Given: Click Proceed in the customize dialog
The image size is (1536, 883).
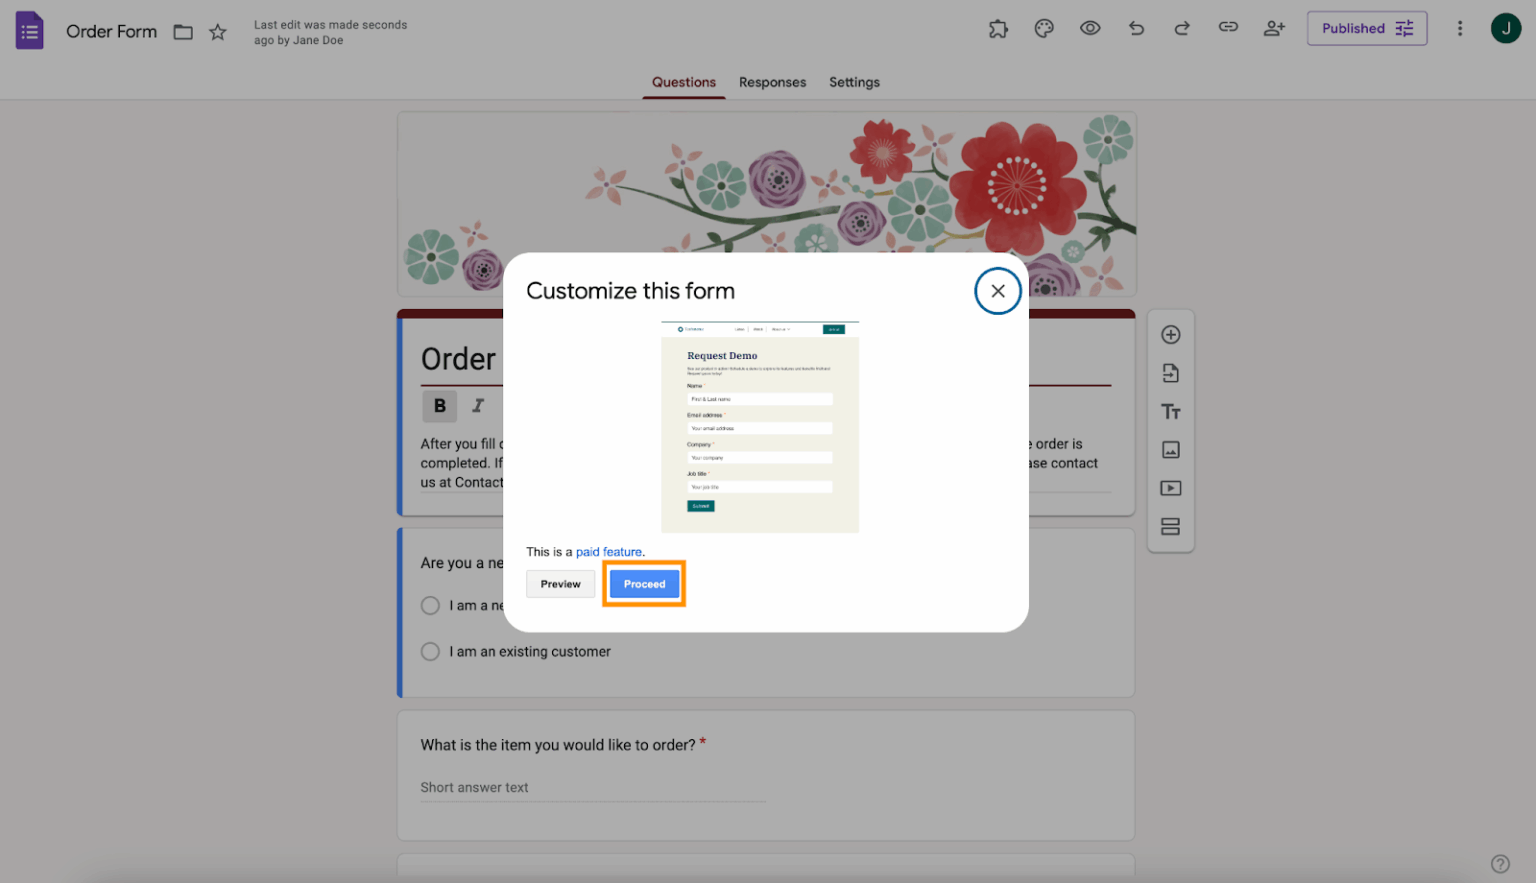Looking at the screenshot, I should (x=644, y=584).
